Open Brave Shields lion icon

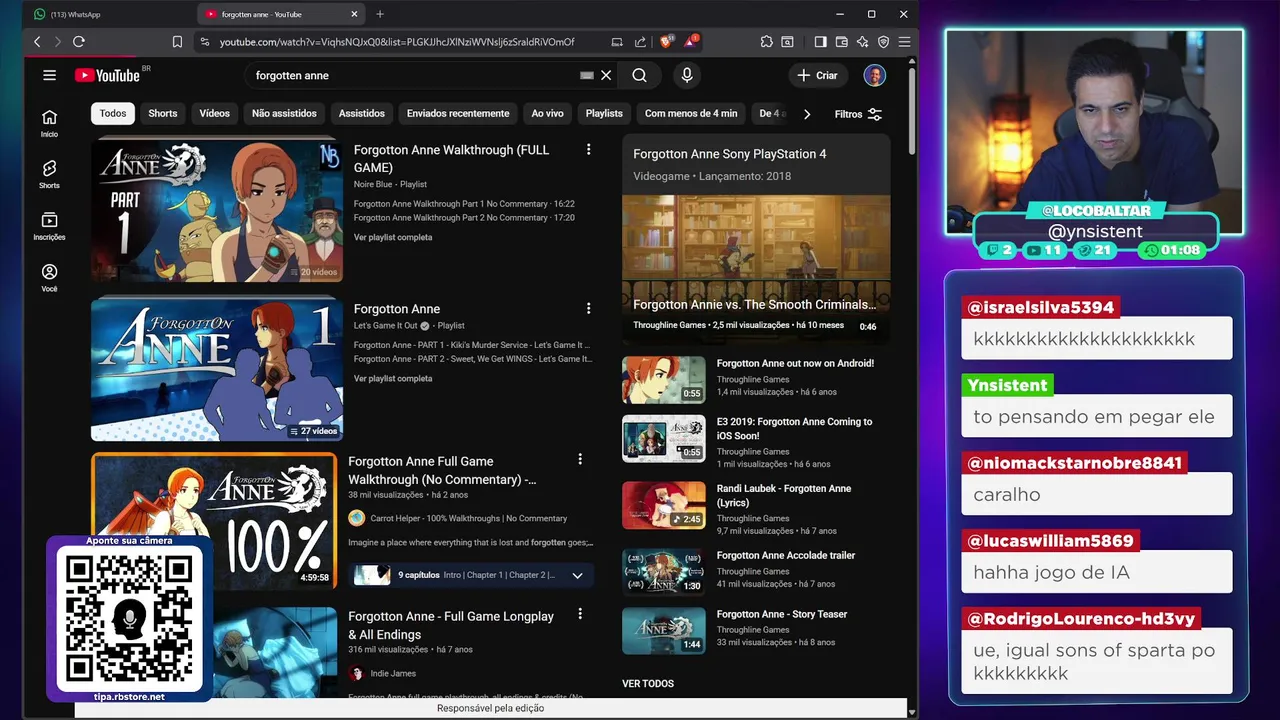pos(666,42)
